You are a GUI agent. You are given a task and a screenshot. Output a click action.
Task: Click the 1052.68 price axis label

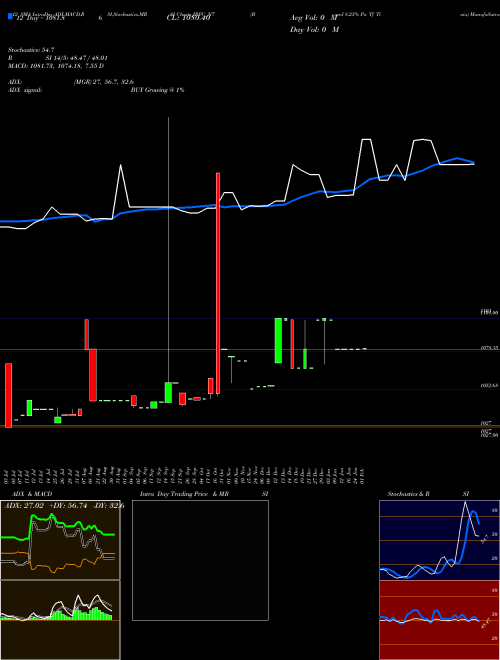coord(490,385)
